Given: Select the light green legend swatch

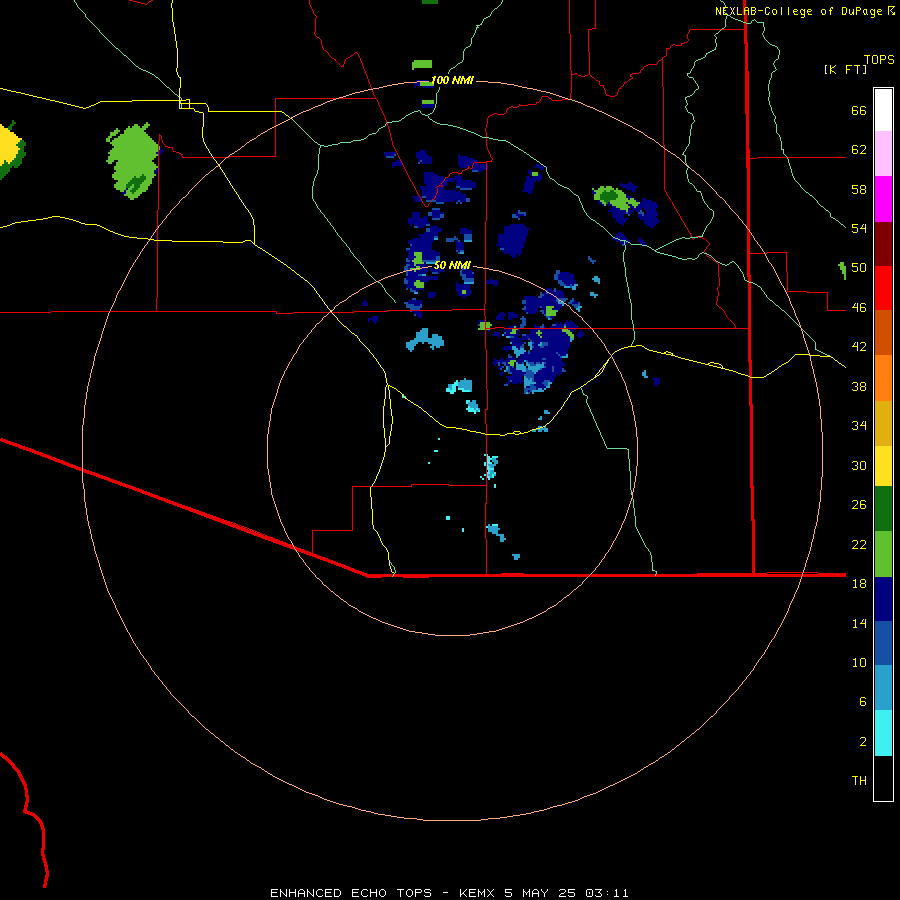Looking at the screenshot, I should pyautogui.click(x=883, y=554).
